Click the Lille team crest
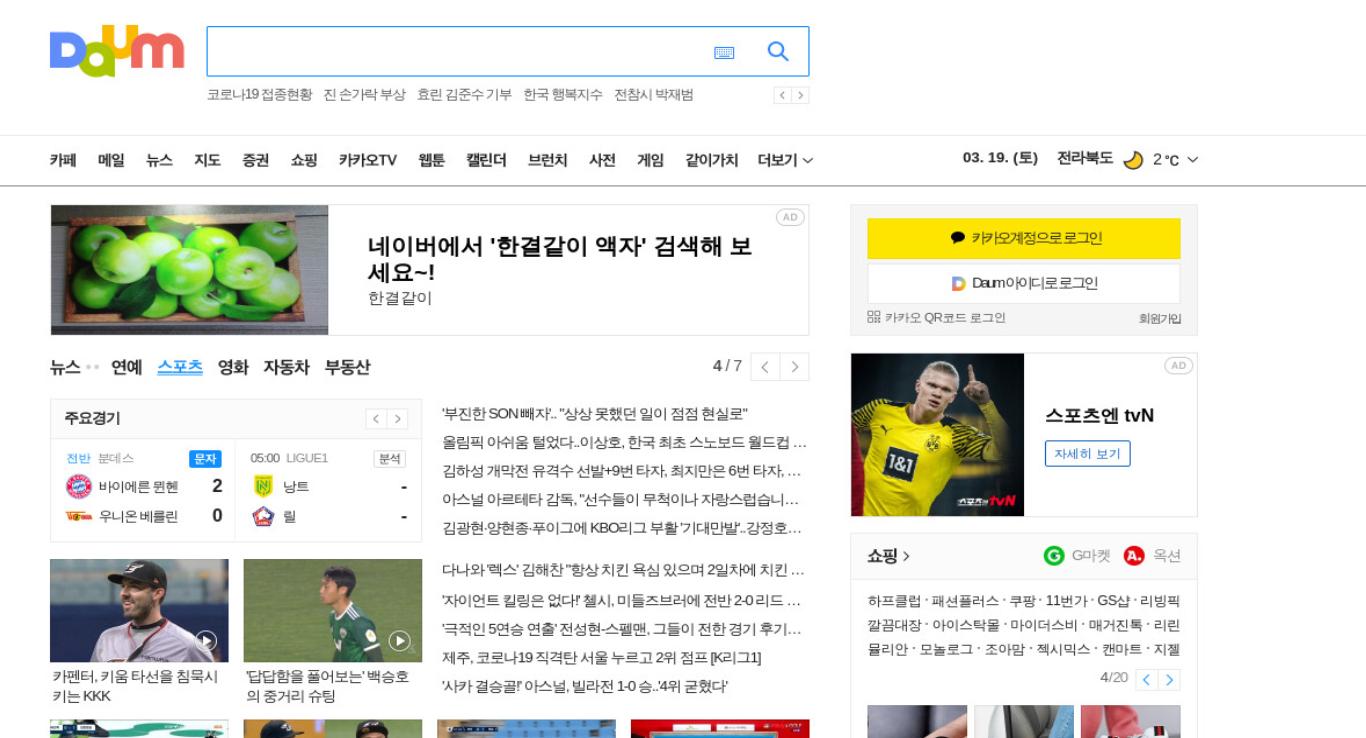This screenshot has height=738, width=1366. coord(263,516)
